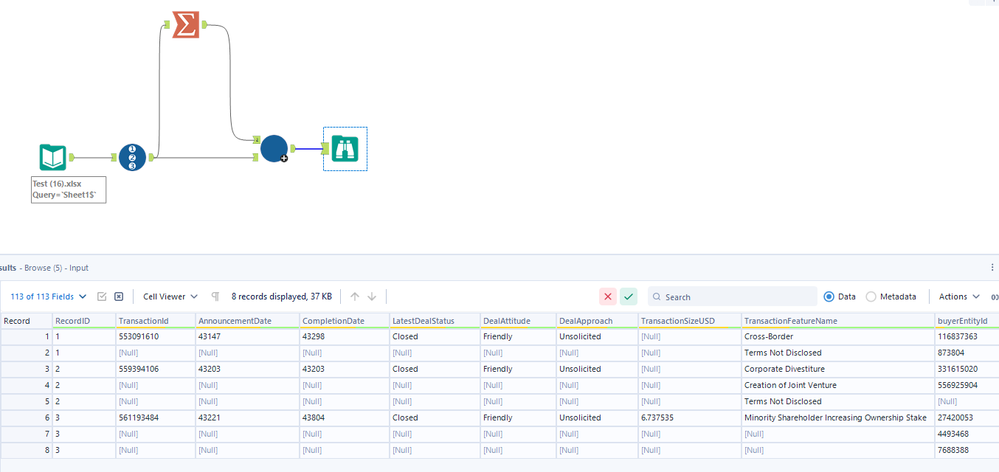Select the Corporate Divestiture cell
Screen dimensions: 999x472
[838, 369]
